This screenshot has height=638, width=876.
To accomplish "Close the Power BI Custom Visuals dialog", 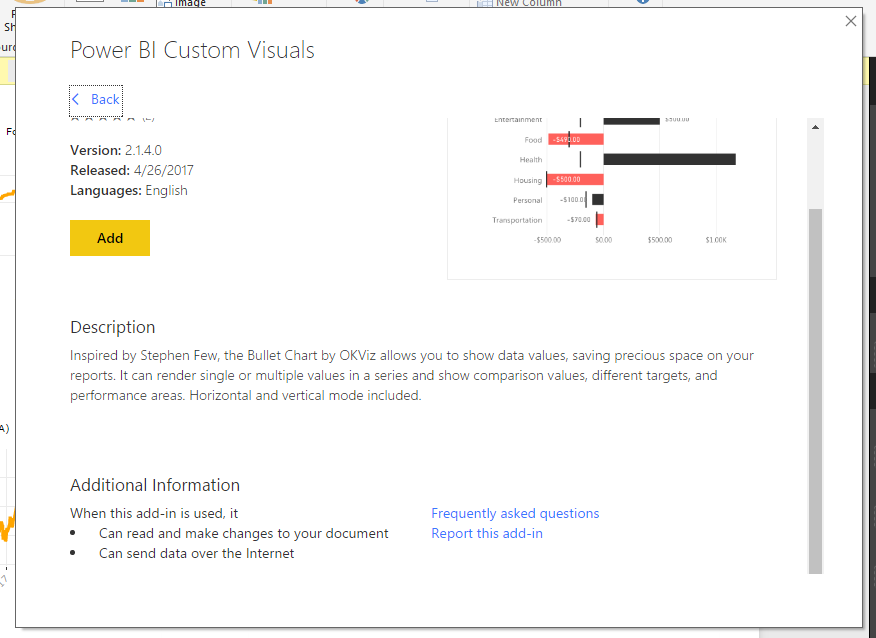I will coord(850,21).
